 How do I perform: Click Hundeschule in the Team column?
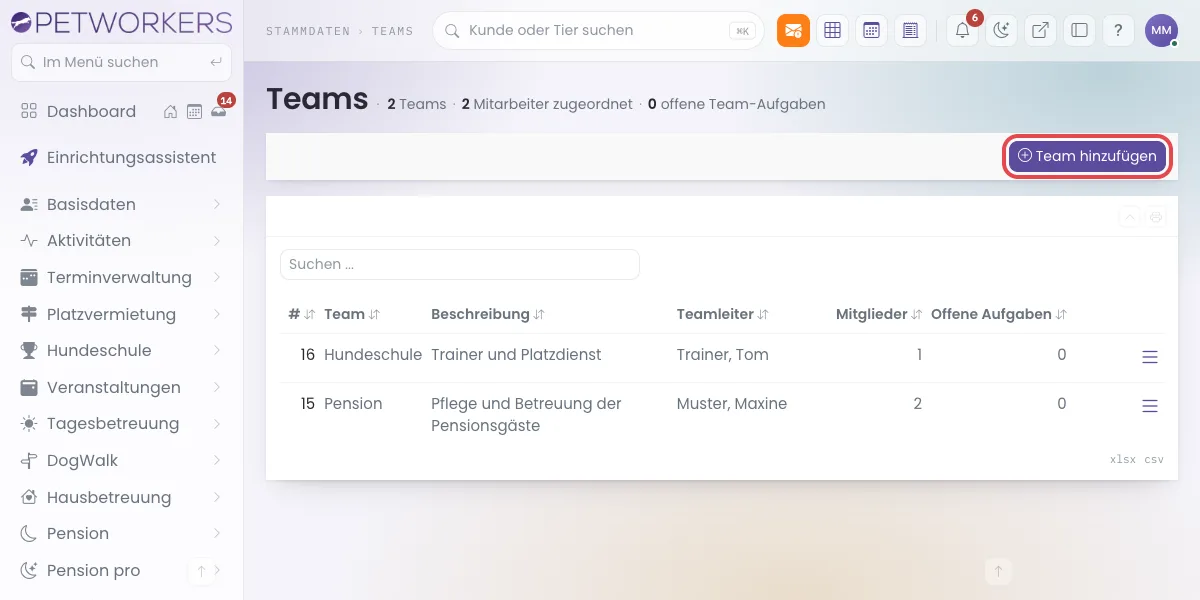[x=373, y=355]
